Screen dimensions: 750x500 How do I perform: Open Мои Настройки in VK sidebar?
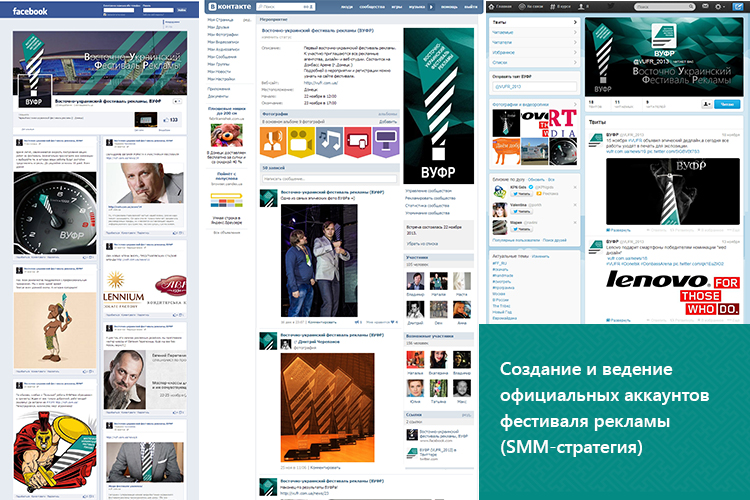(x=221, y=78)
